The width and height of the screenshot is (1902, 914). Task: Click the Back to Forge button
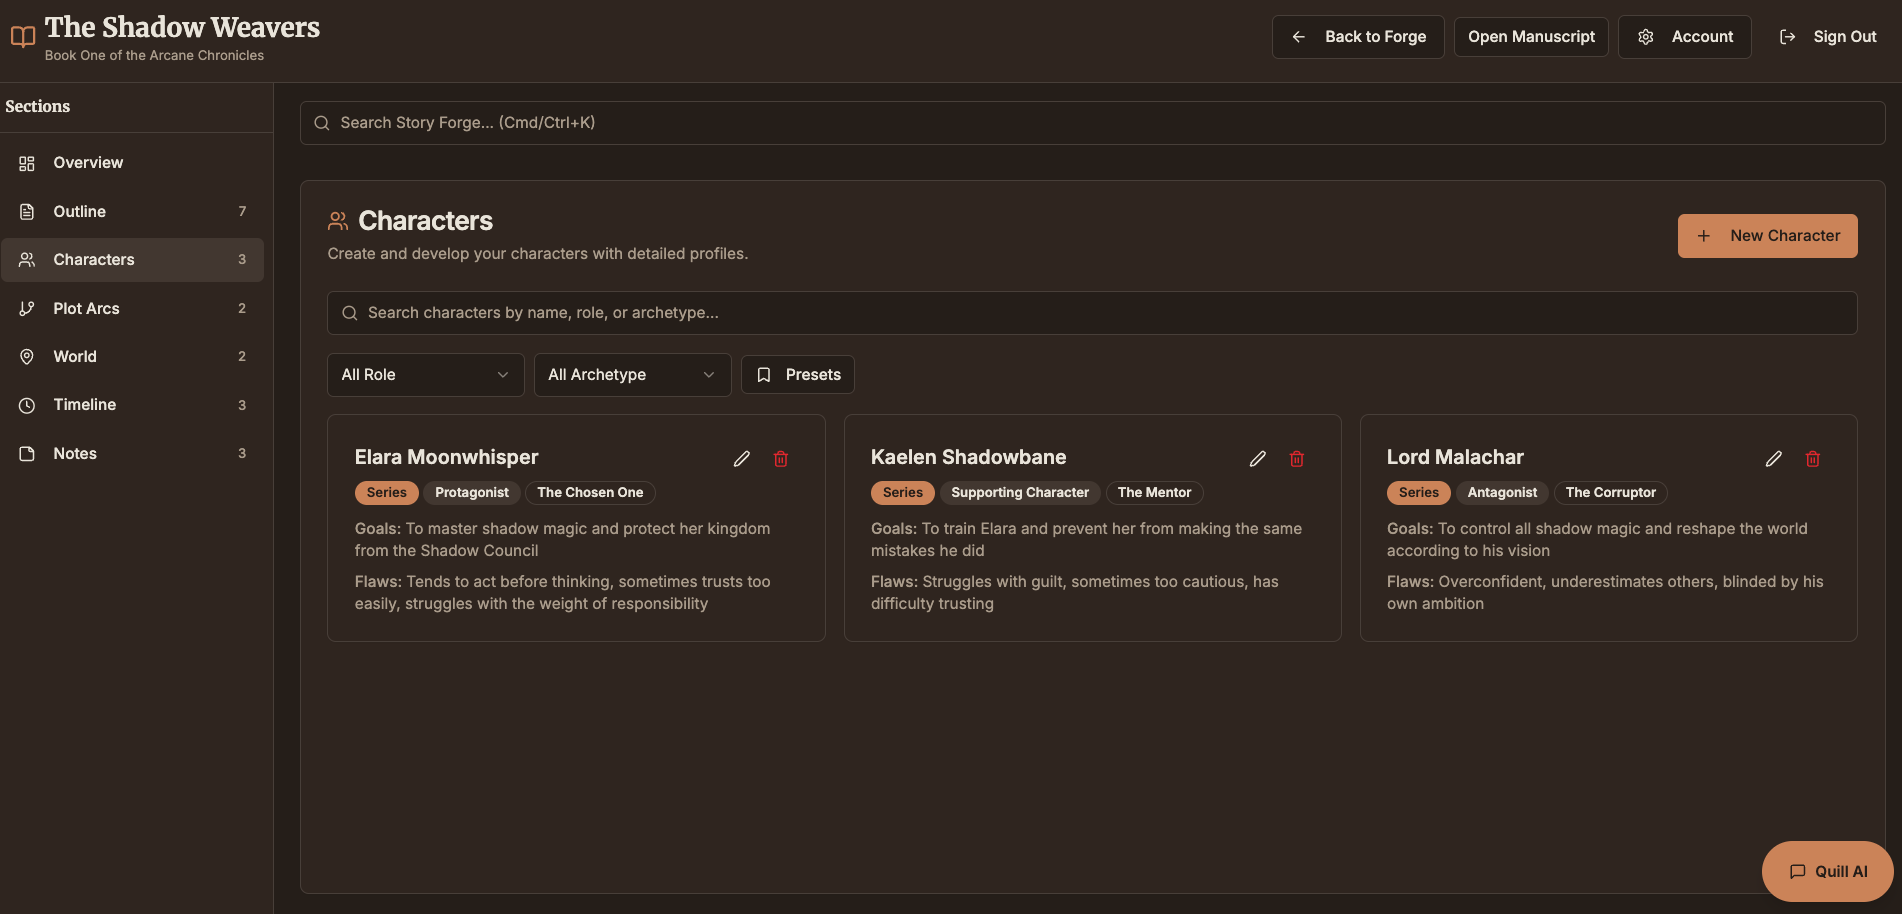(1358, 37)
